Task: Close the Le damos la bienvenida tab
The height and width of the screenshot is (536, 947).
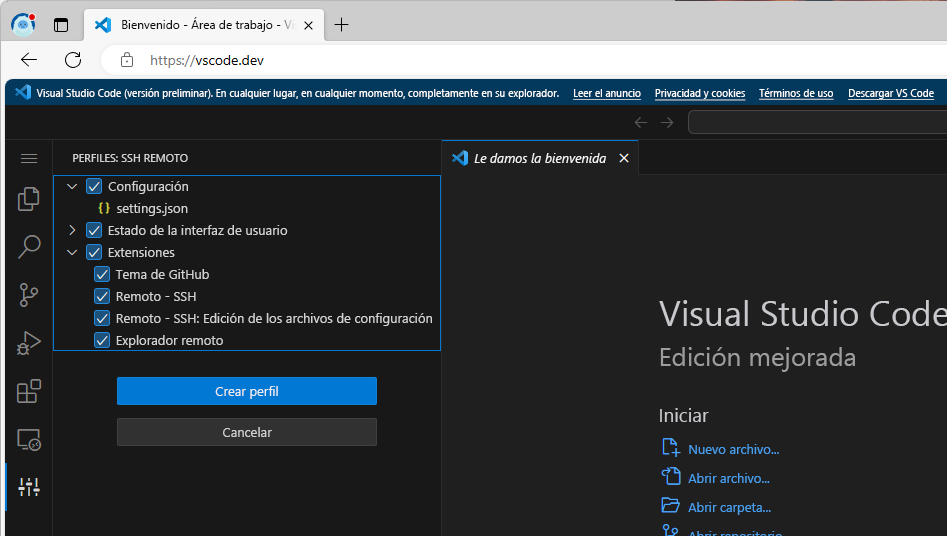Action: click(624, 158)
